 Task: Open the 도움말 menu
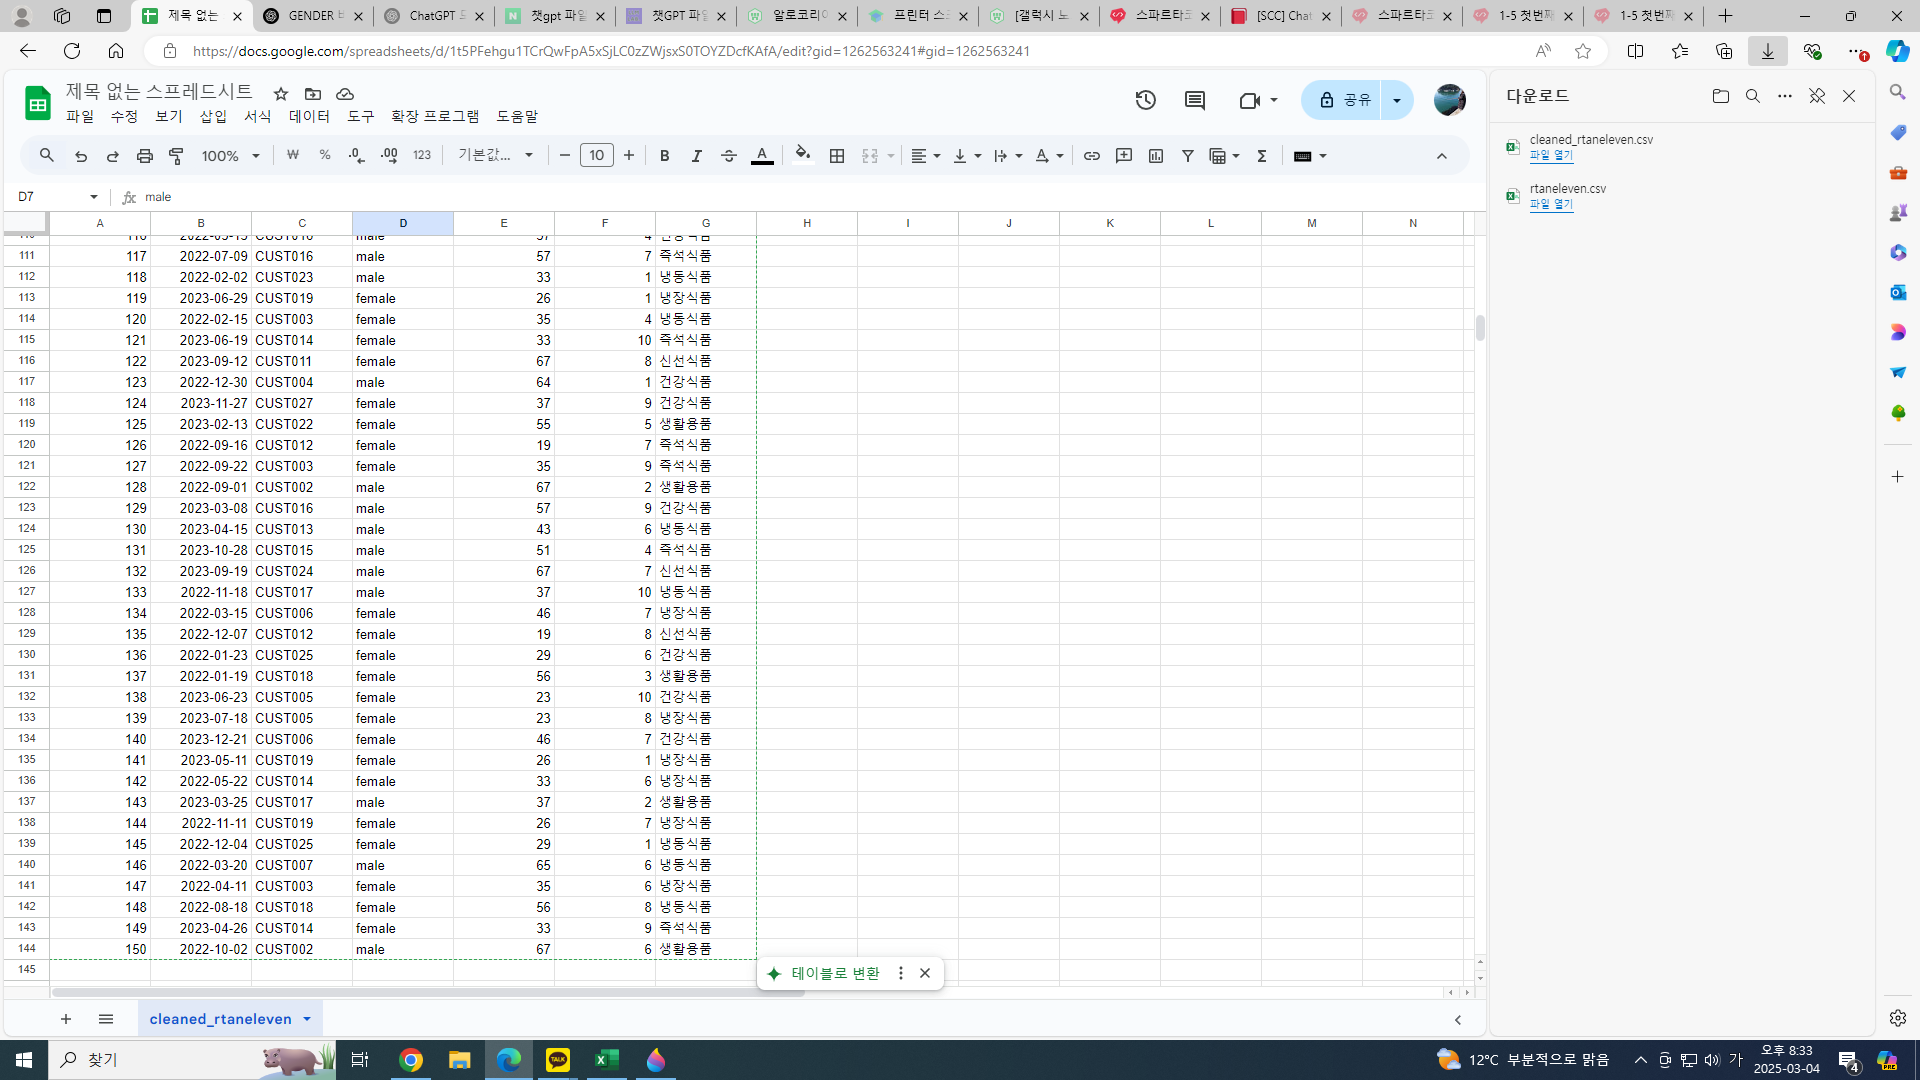[x=517, y=117]
